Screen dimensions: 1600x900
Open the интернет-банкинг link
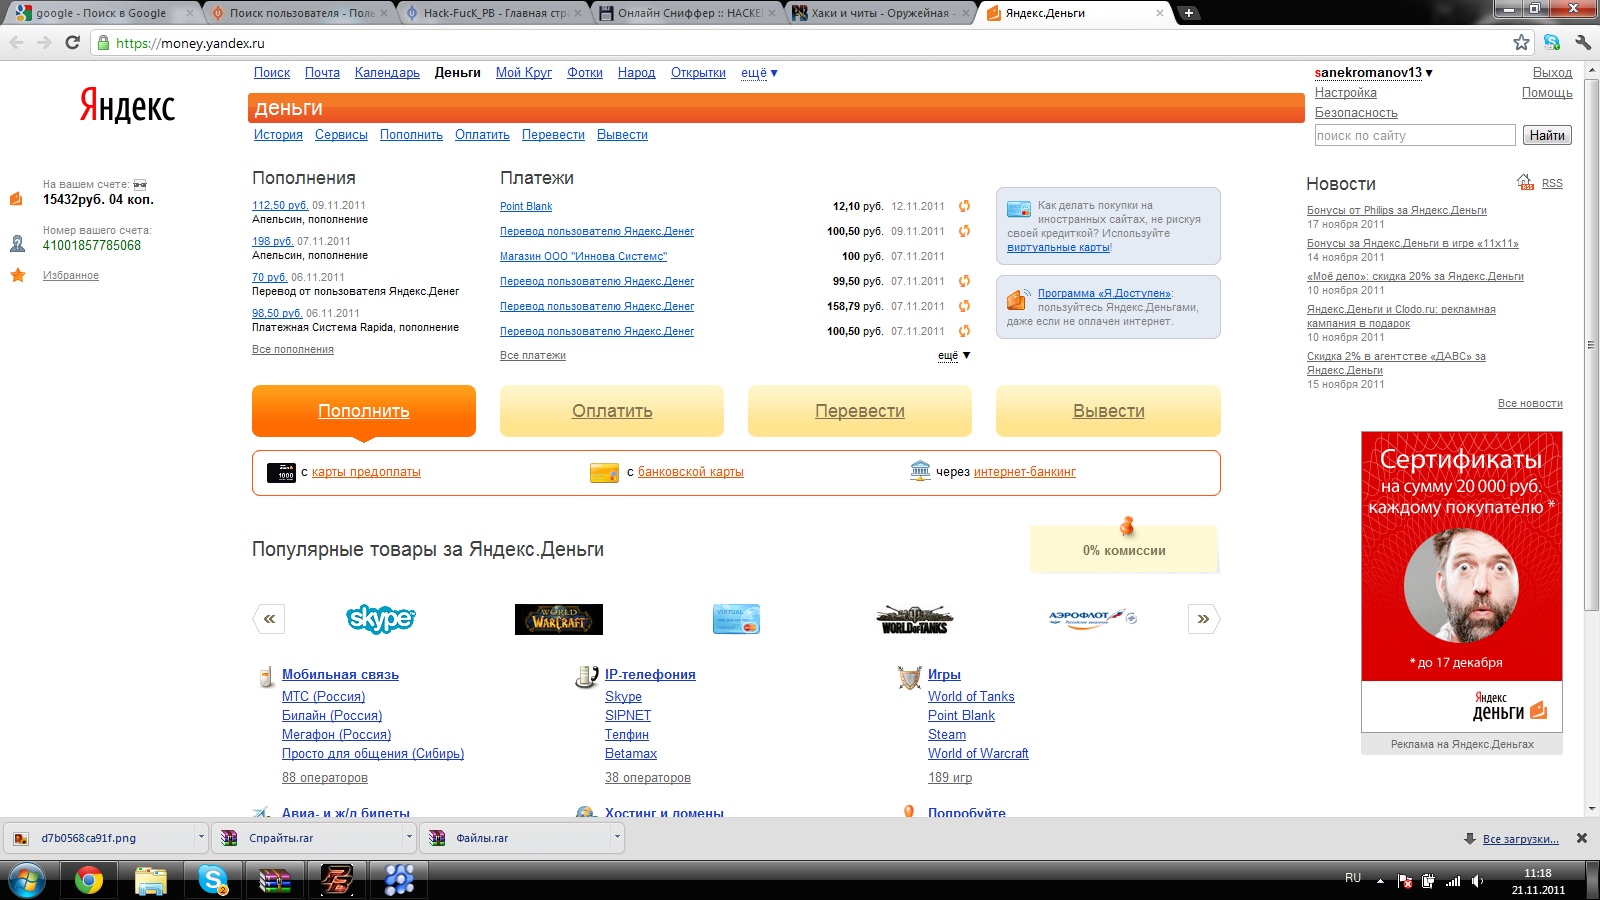1025,472
